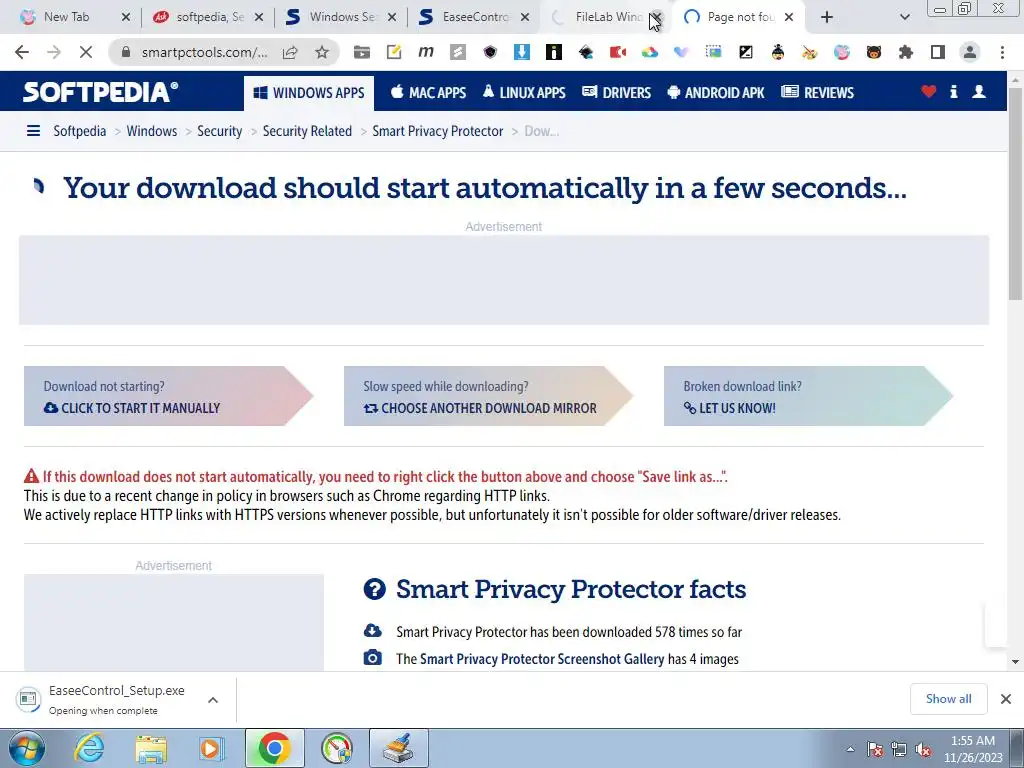Open the Extensions puzzle piece menu
Viewport: 1024px width, 768px height.
906,52
